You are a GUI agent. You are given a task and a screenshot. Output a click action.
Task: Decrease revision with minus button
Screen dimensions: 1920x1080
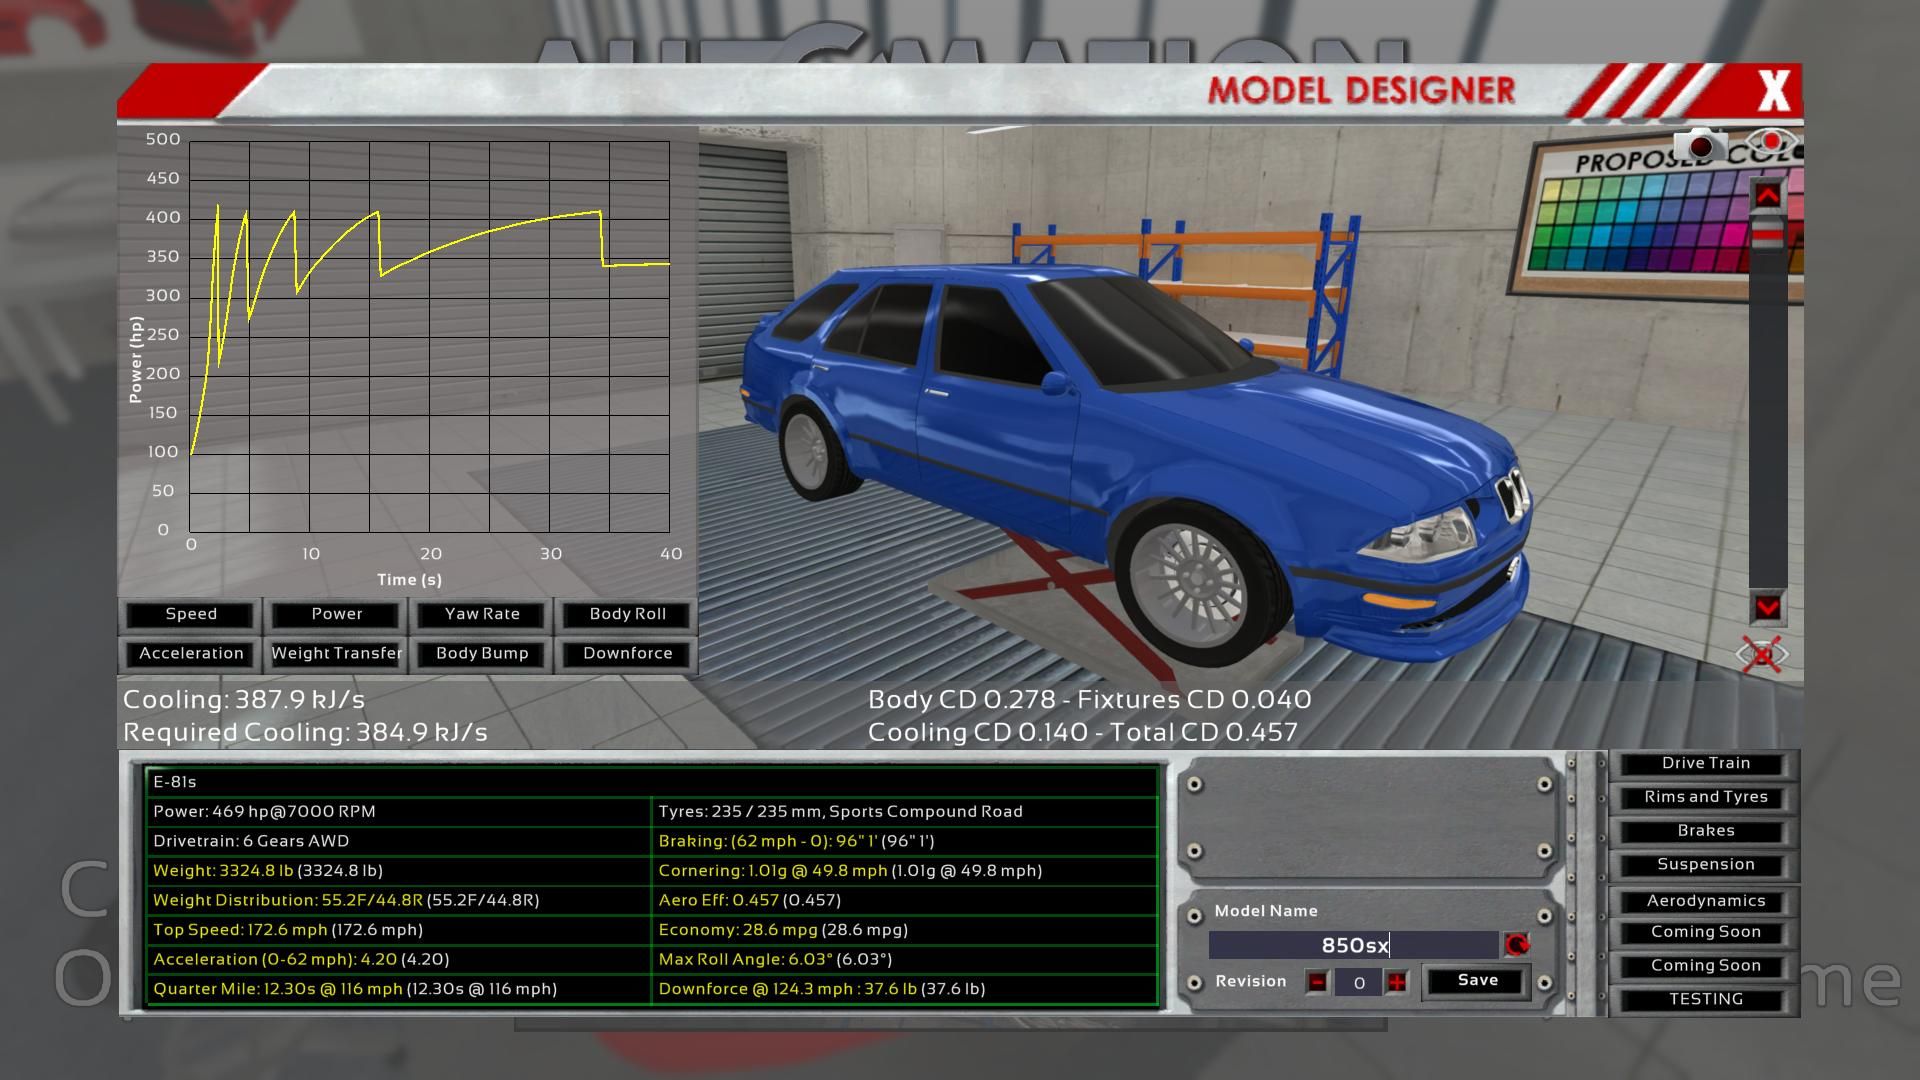pos(1318,982)
